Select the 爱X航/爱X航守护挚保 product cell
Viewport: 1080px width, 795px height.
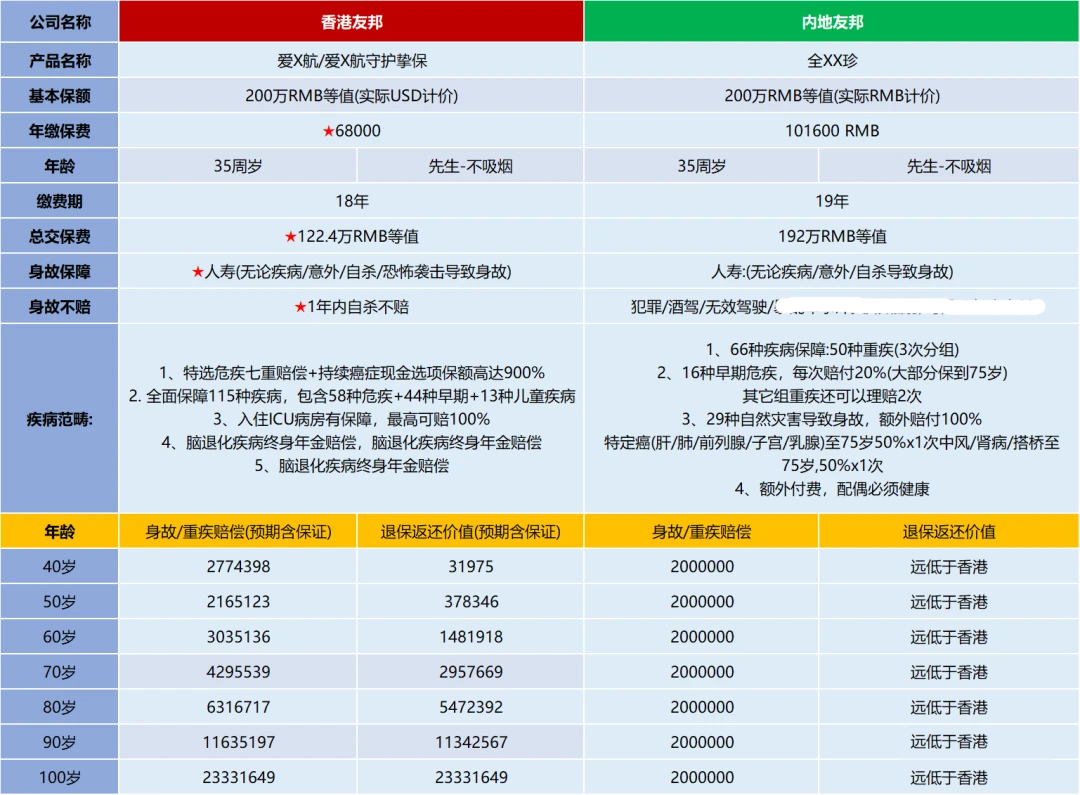[x=352, y=61]
